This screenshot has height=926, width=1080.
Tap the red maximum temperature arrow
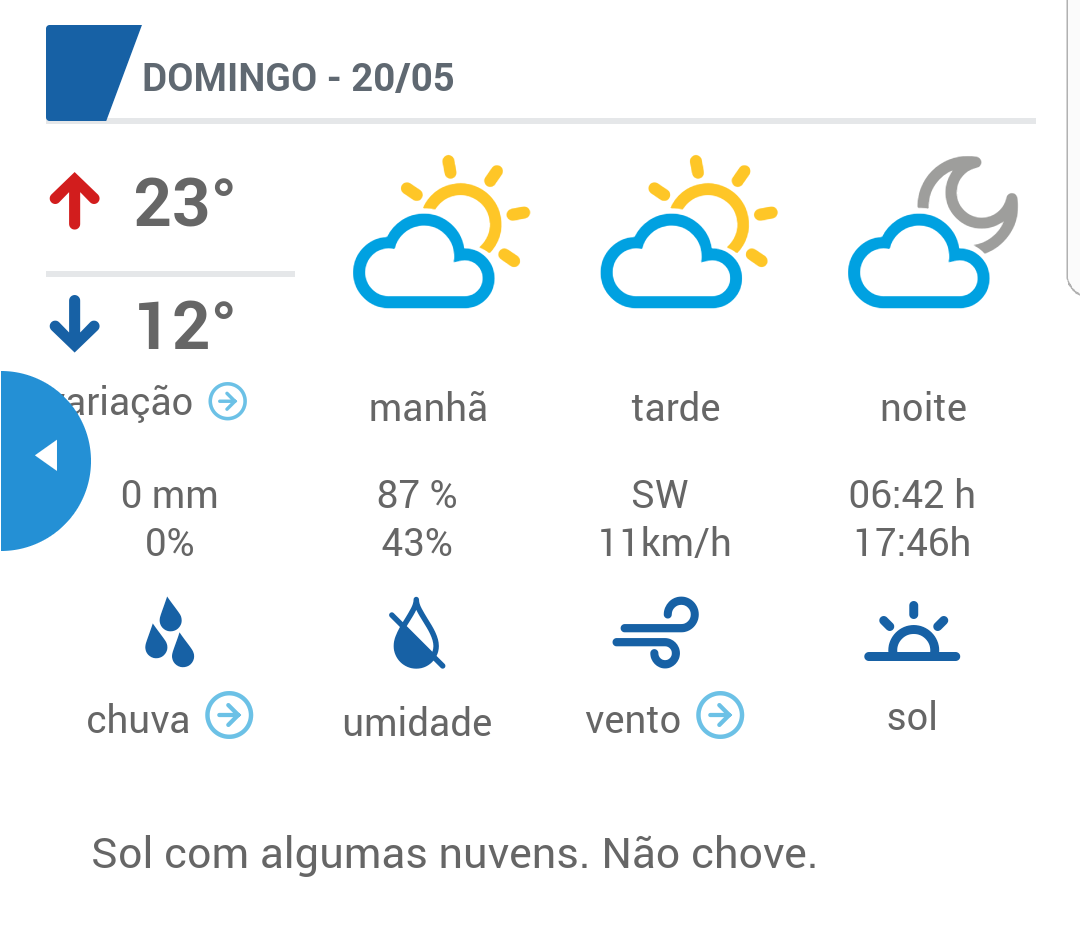(x=74, y=200)
